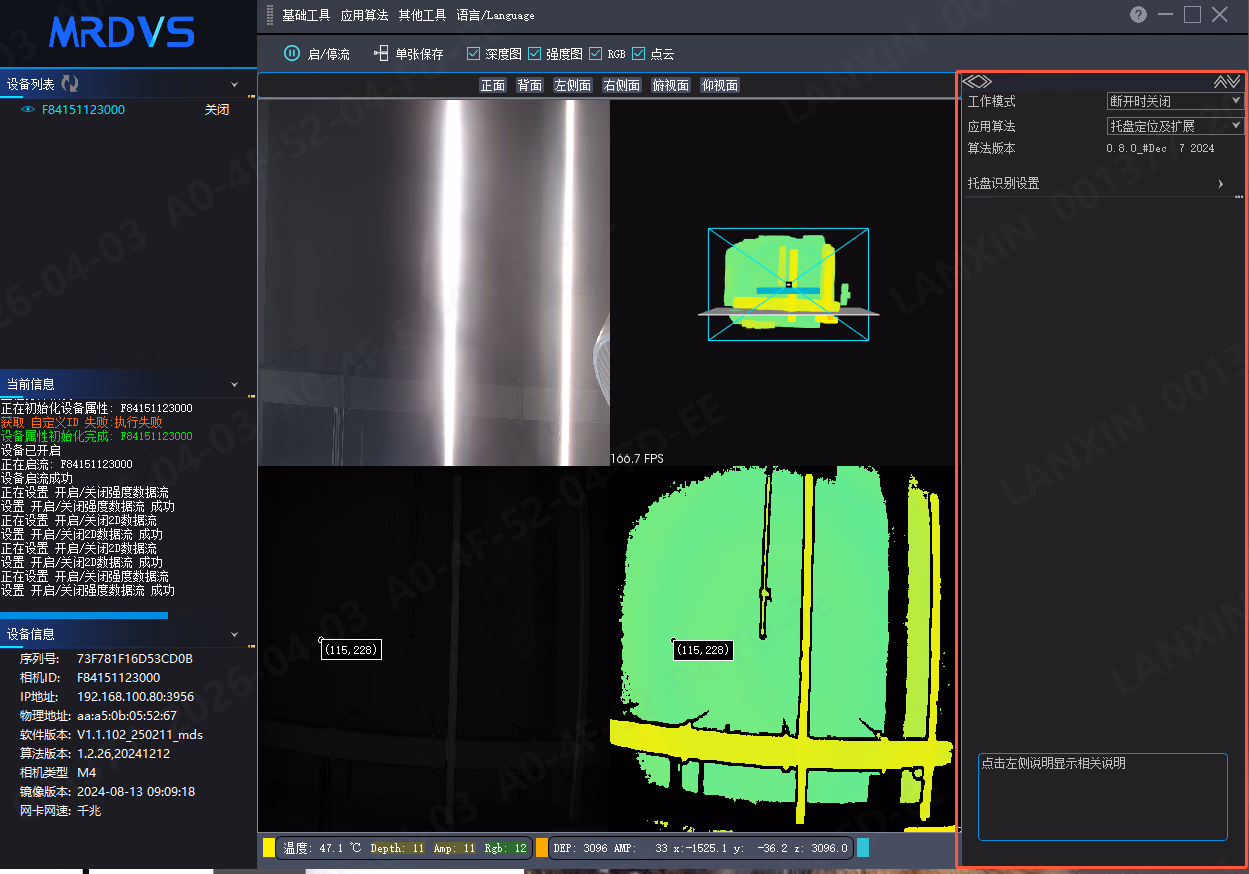Image resolution: width=1249 pixels, height=874 pixels.
Task: Expand the 托盘识别设置 section arrow
Action: (x=1221, y=184)
